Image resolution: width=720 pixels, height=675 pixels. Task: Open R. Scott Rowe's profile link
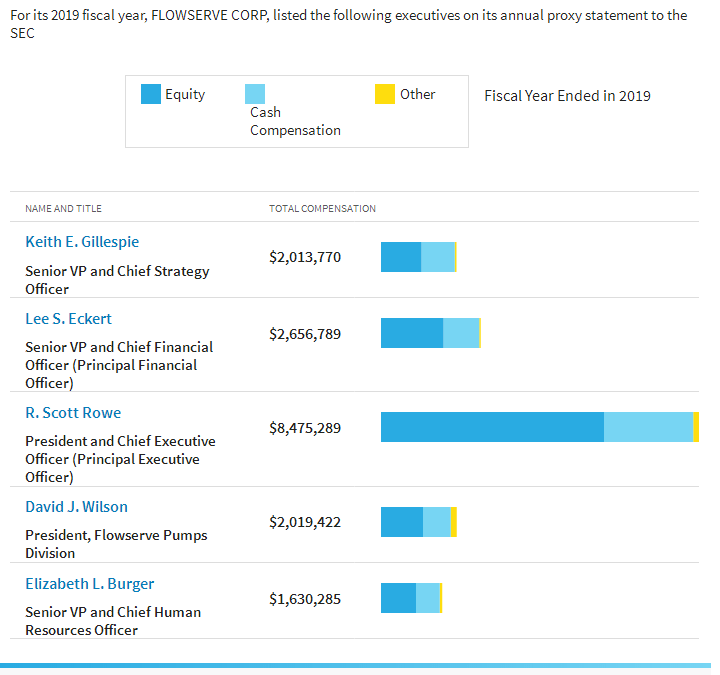coord(73,412)
